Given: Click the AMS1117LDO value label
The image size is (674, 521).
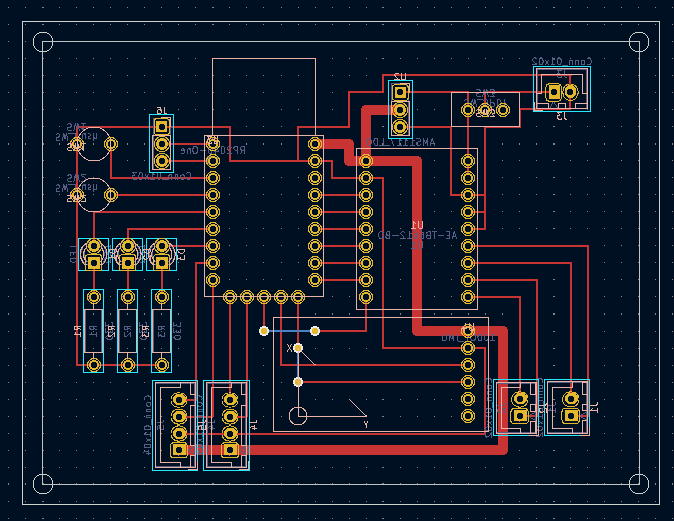Looking at the screenshot, I should (400, 142).
